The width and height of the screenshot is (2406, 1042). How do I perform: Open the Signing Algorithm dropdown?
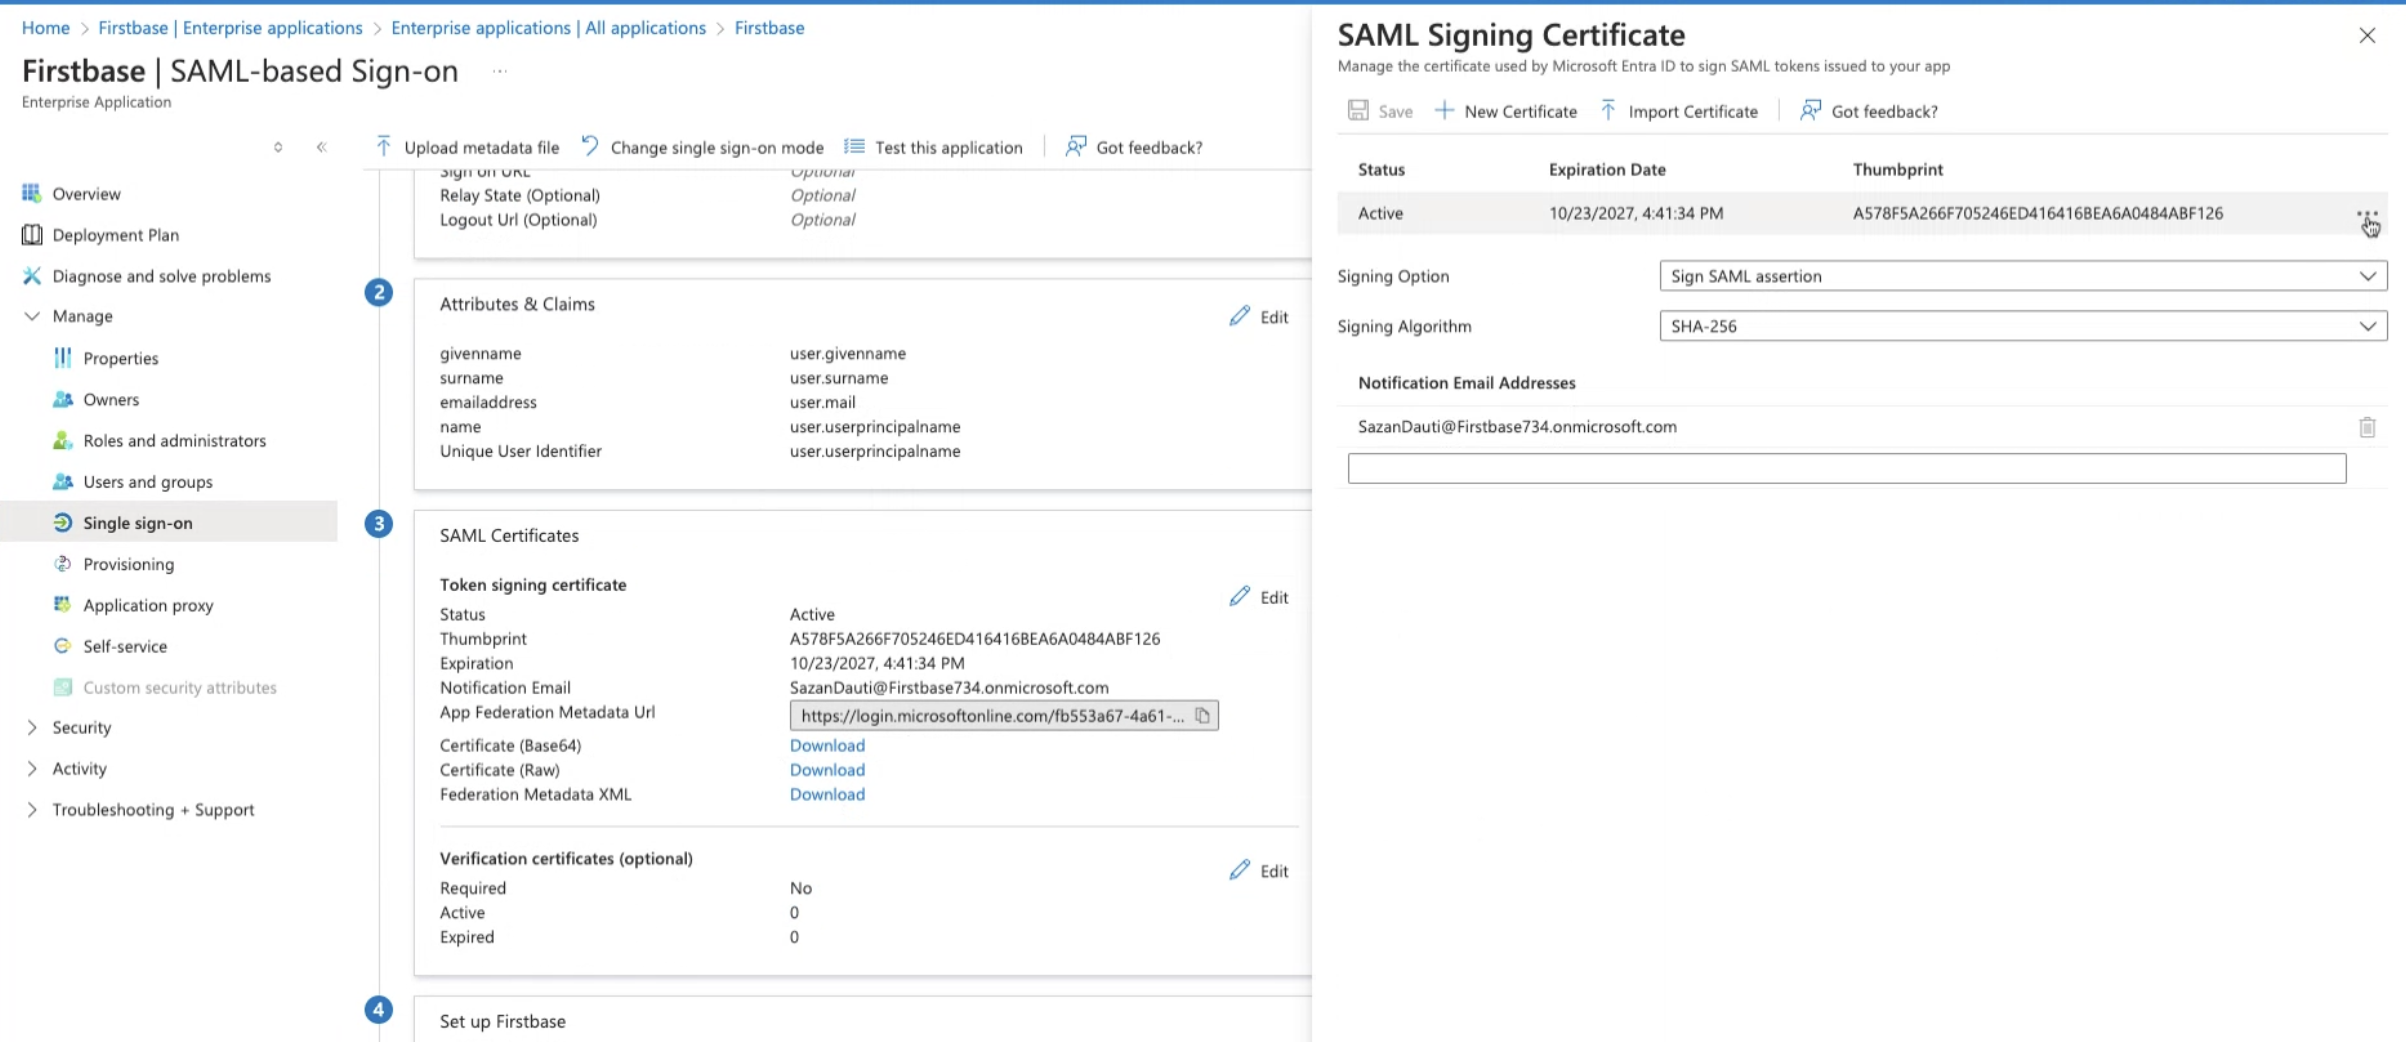[x=2023, y=326]
